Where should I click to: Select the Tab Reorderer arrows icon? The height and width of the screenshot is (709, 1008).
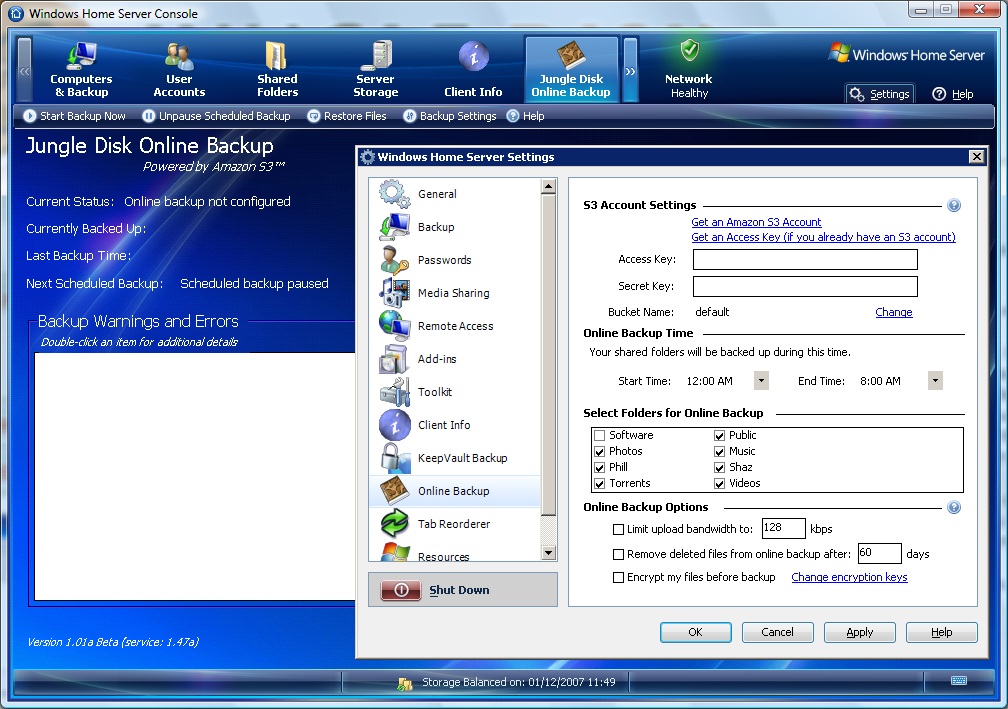394,524
